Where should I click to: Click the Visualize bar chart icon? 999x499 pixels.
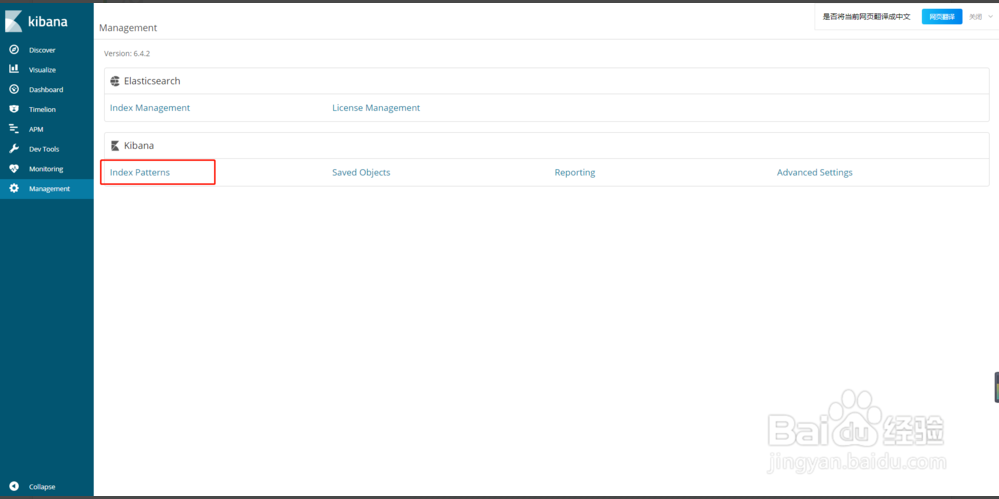(14, 69)
